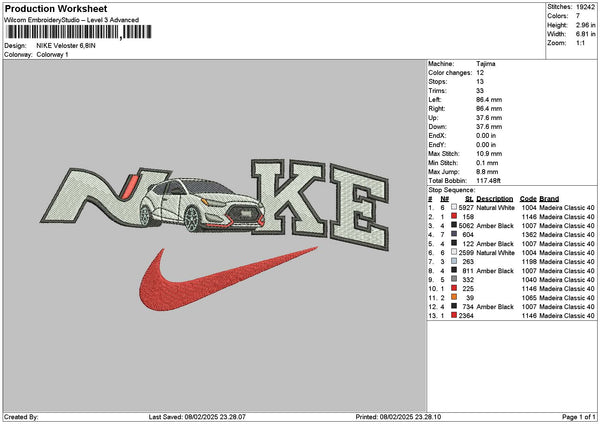The width and height of the screenshot is (600, 424).
Task: Select the orange swatch in stop row 11
Action: pos(454,298)
